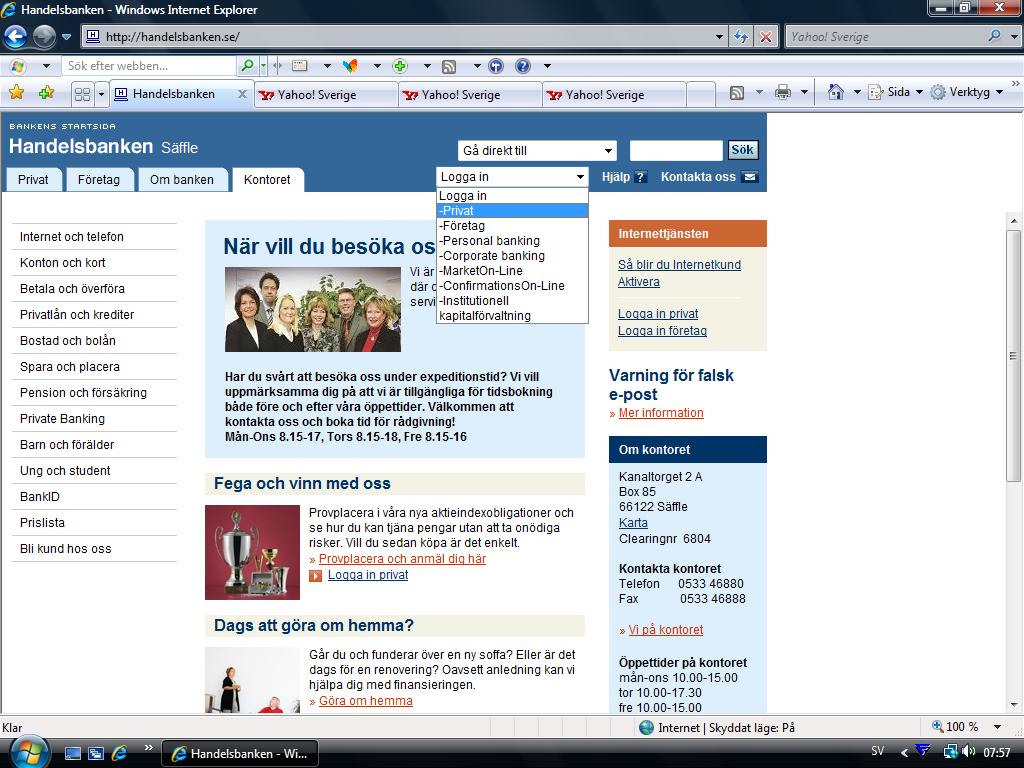Switch to the Företag site tab

point(99,180)
